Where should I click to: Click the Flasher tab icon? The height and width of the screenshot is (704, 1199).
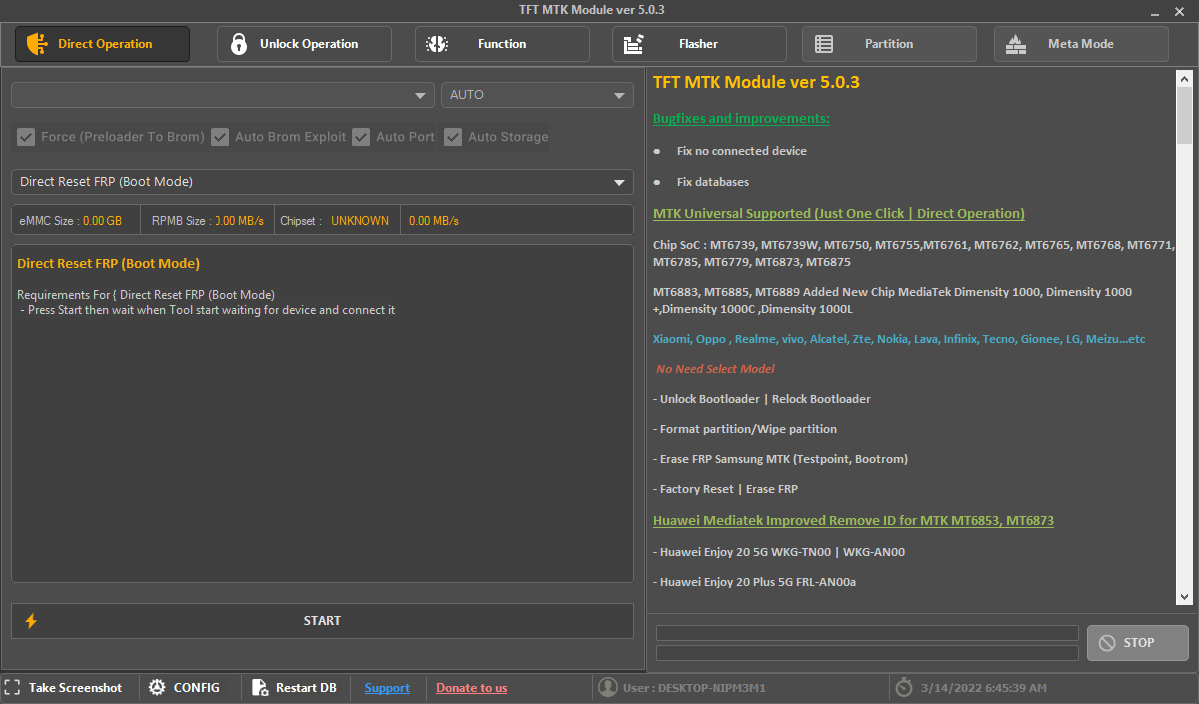pos(631,44)
